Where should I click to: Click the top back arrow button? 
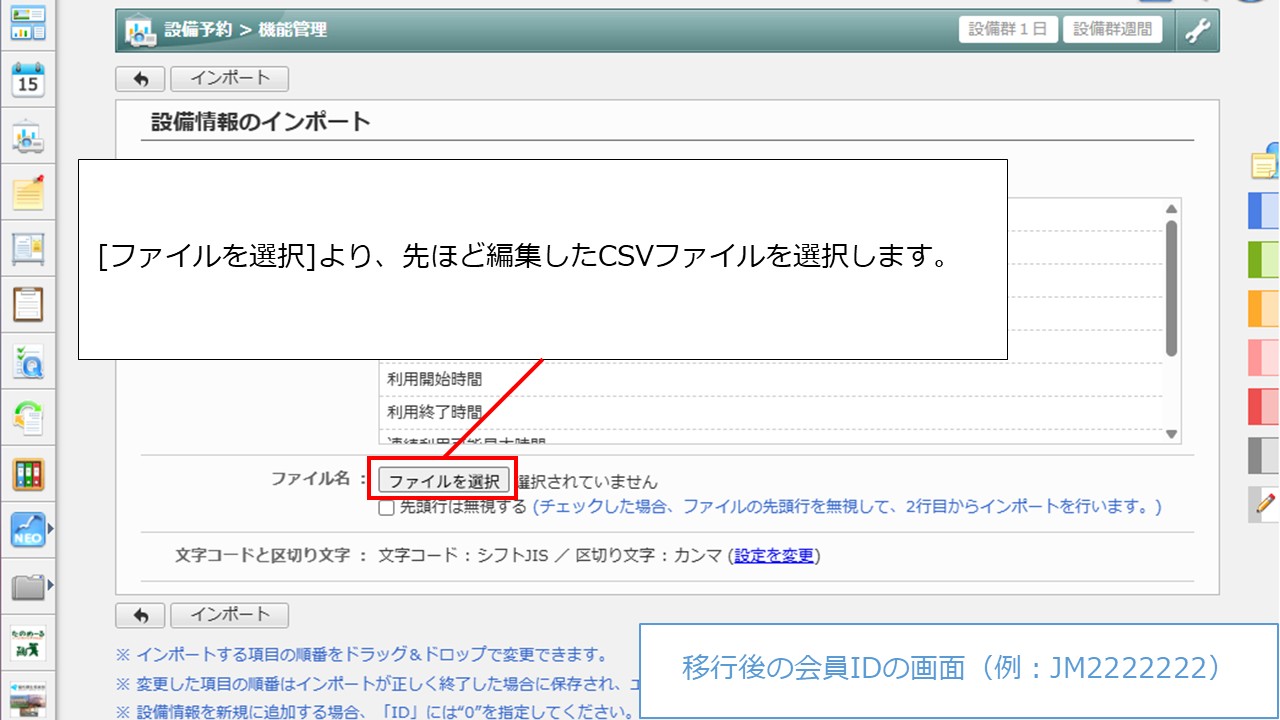pos(140,79)
